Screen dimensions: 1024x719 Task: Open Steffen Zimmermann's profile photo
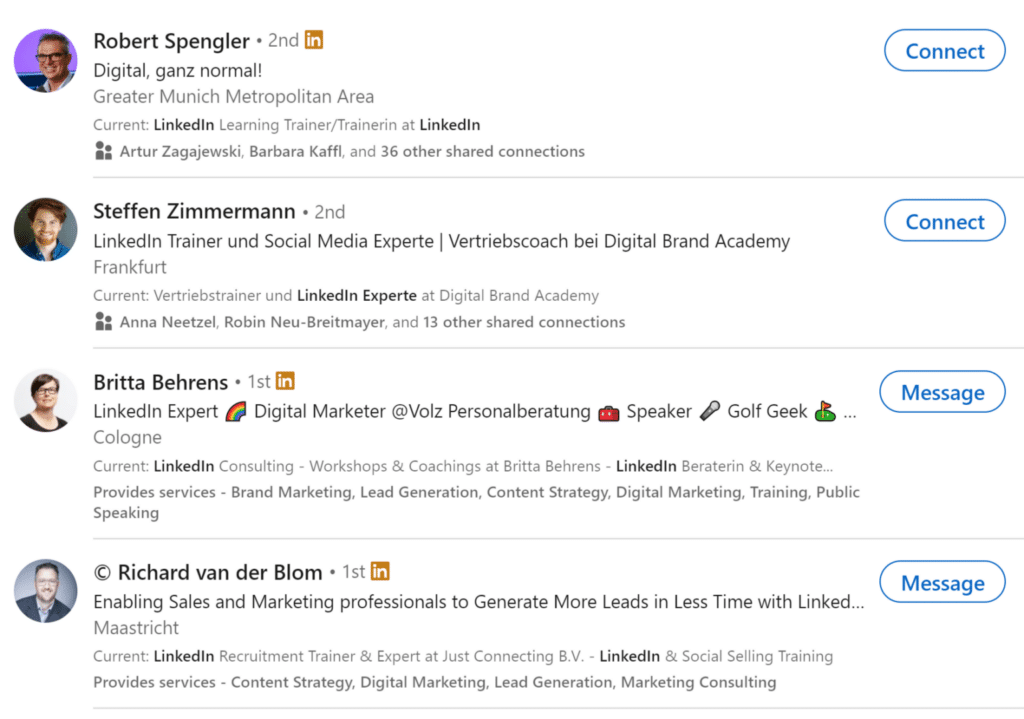click(x=46, y=230)
